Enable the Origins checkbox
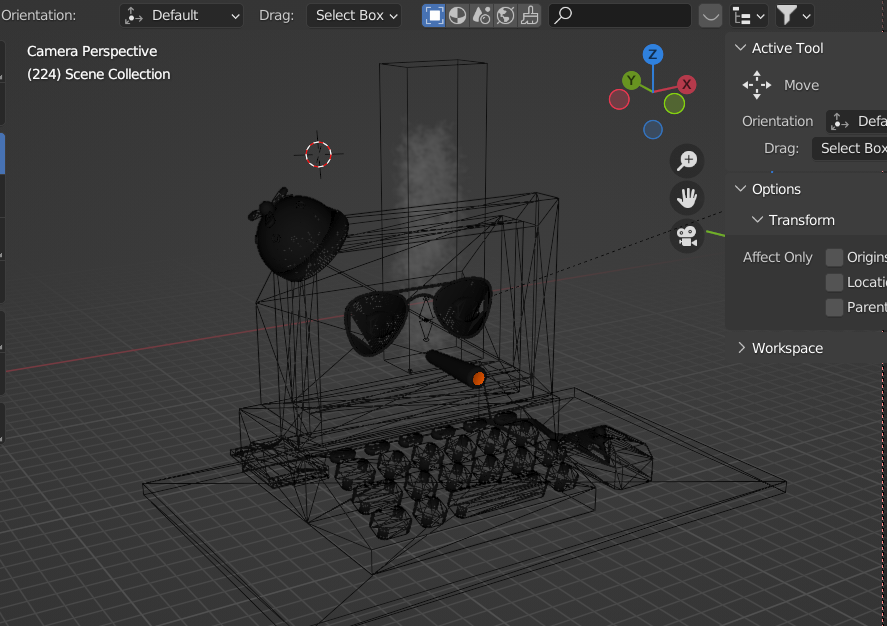Screen dimensions: 887x626 [x=834, y=257]
